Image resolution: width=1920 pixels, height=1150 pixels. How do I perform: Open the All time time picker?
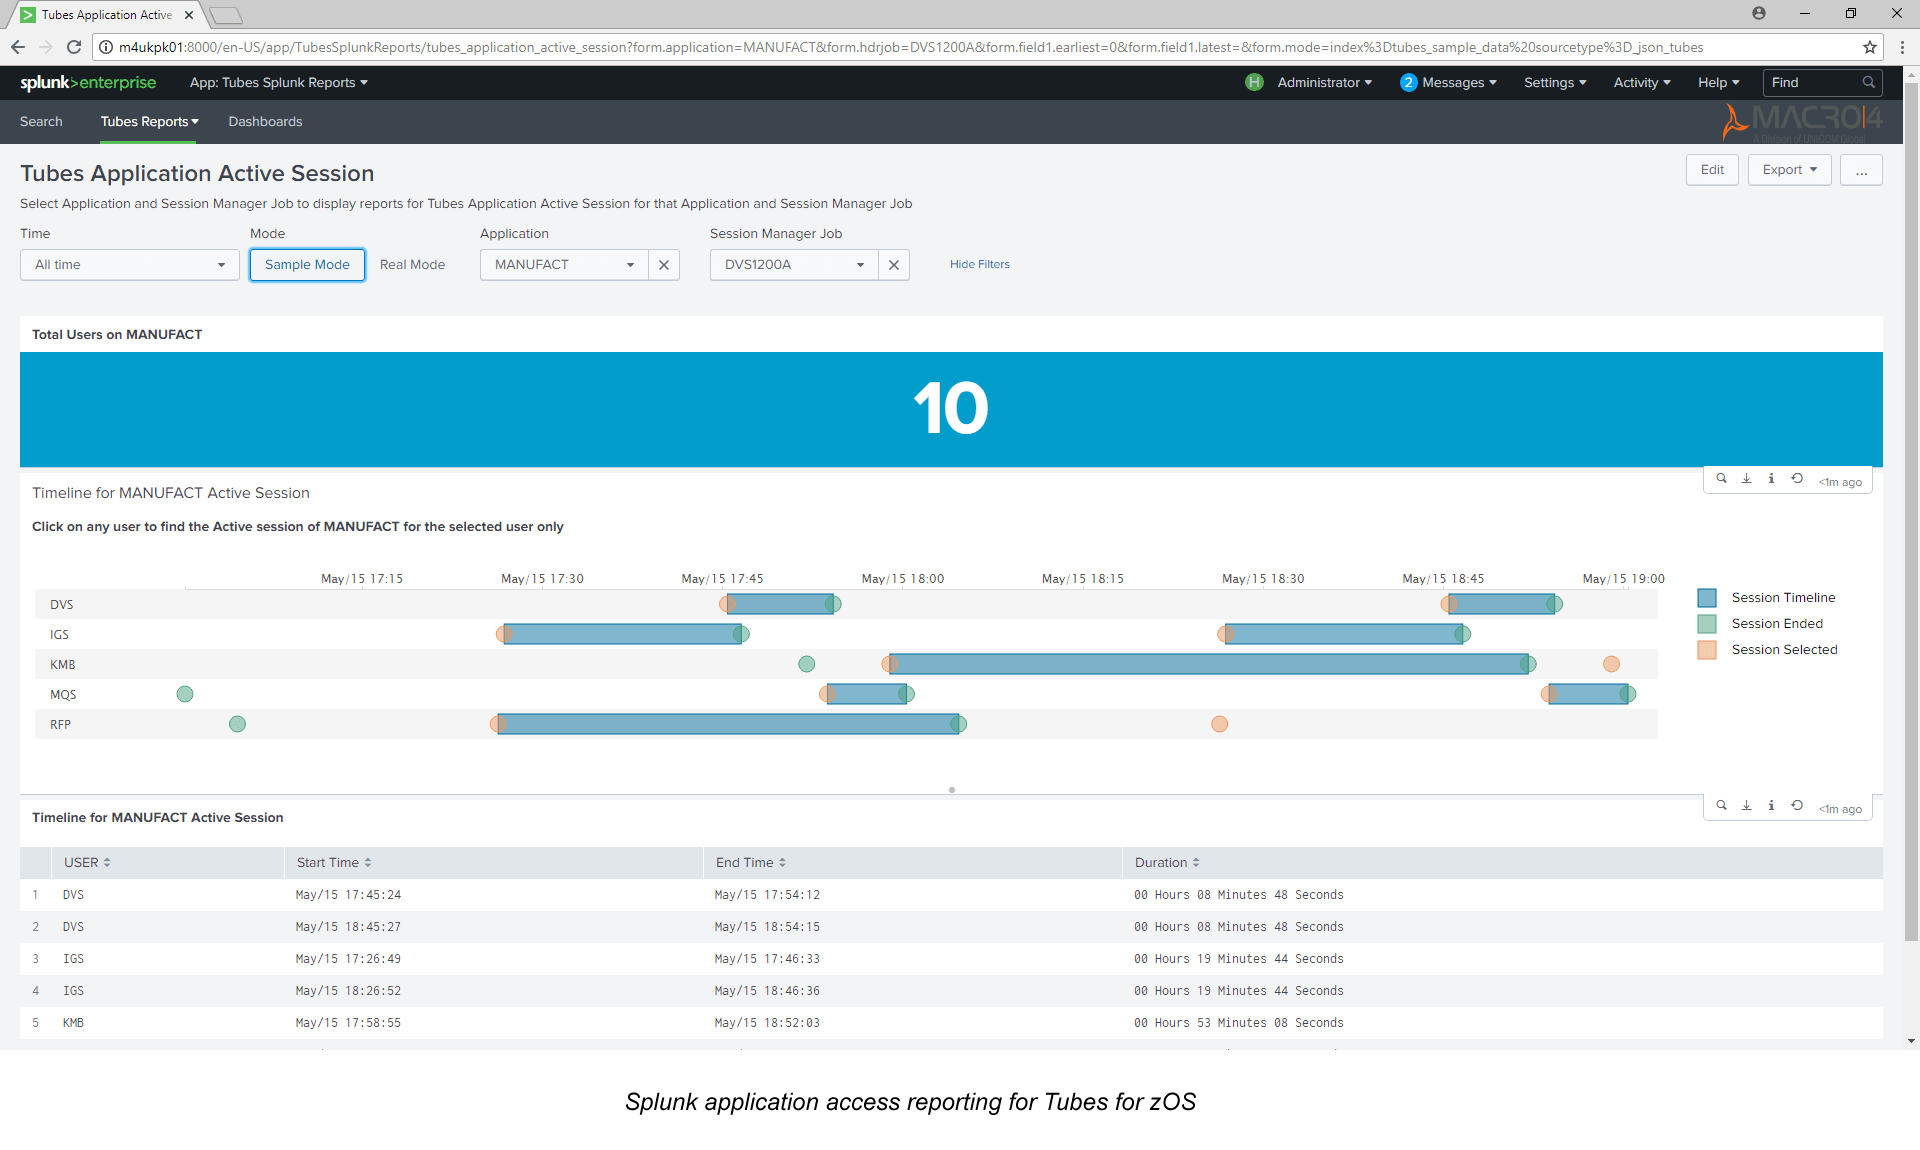coord(129,264)
